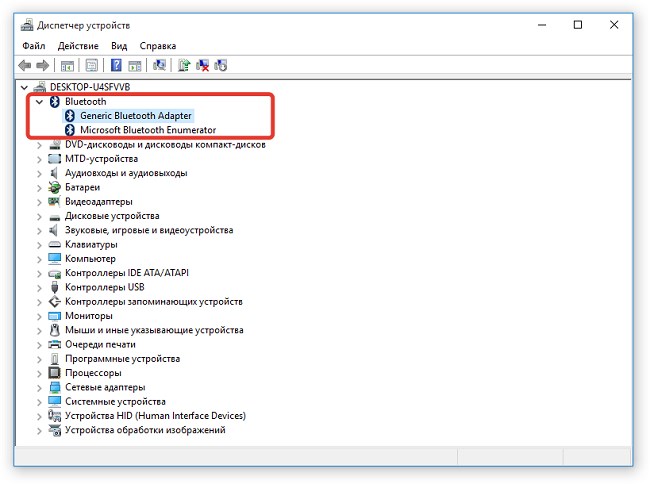Click the DVD-дисководы drive icon
The image size is (650, 484).
click(x=55, y=145)
